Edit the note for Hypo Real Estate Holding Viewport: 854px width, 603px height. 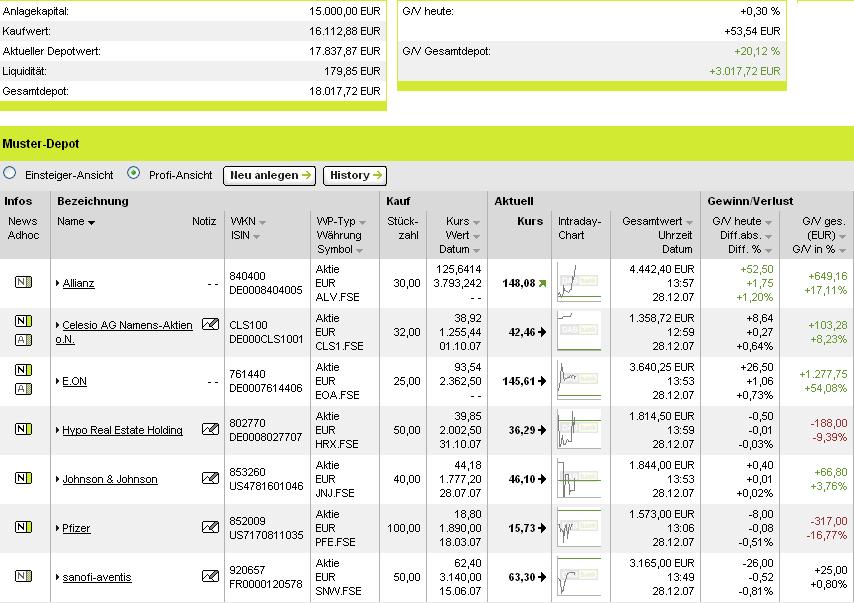[210, 429]
